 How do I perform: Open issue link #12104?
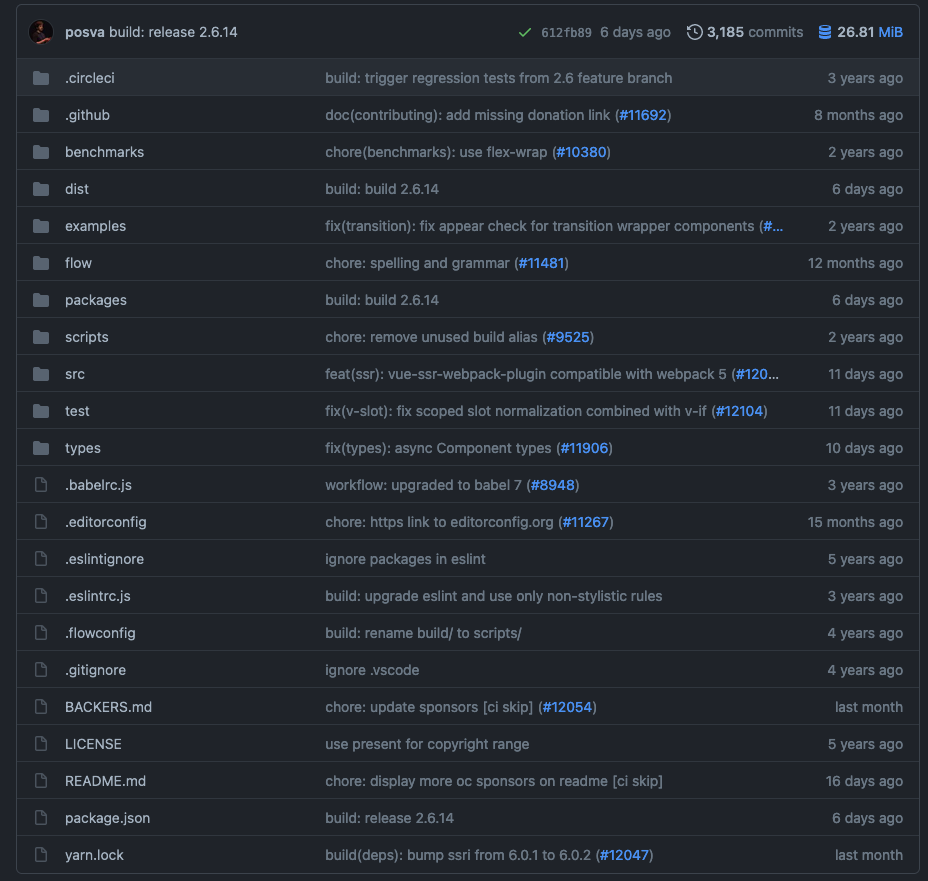tap(739, 411)
